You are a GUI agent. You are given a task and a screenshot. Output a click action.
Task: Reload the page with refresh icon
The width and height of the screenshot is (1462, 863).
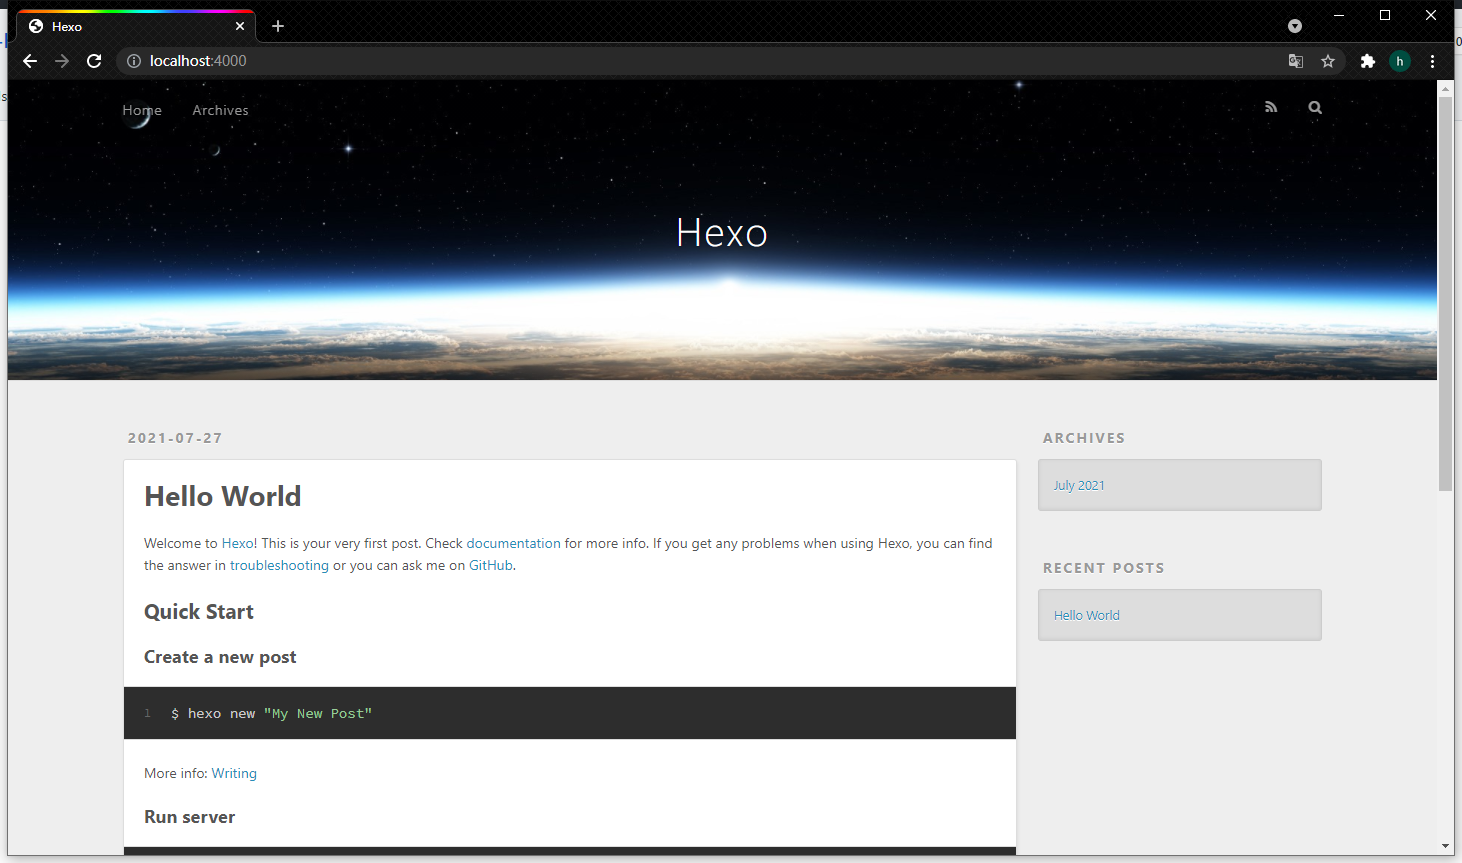[x=94, y=61]
